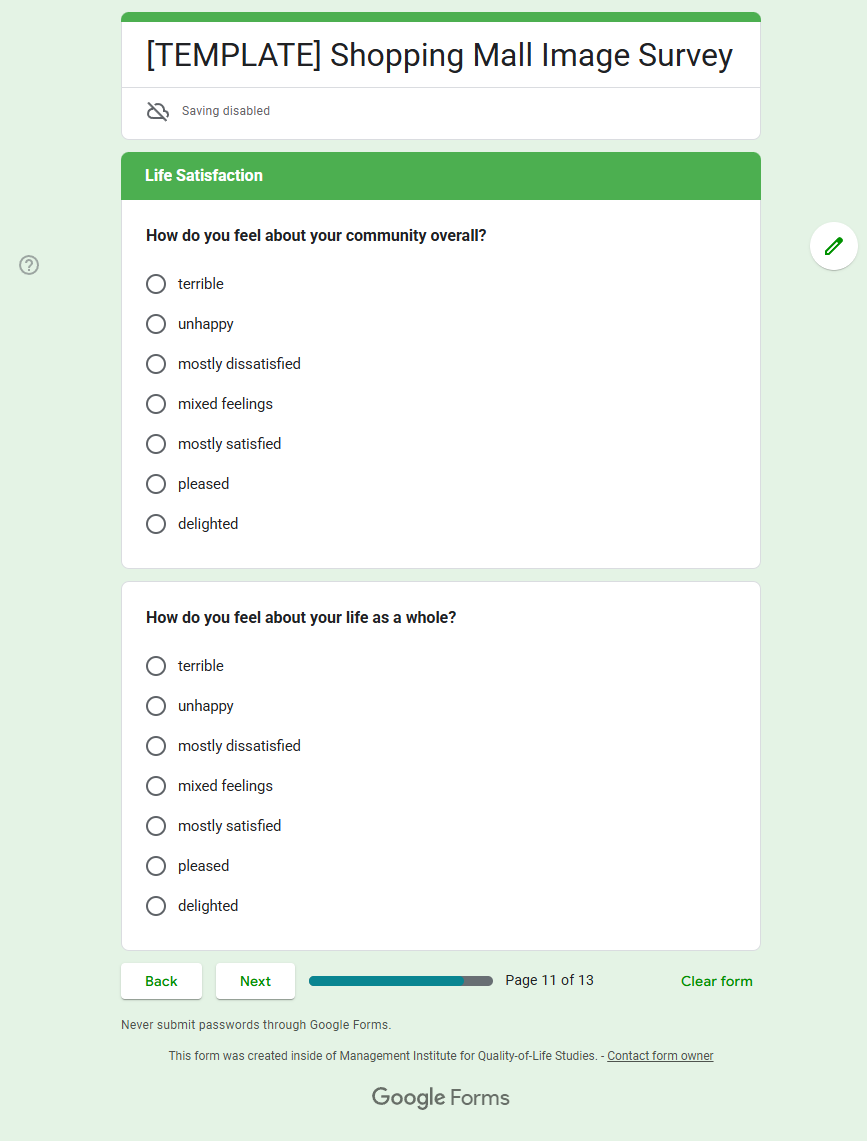Pick 'delighted' for life as a whole
Viewport: 867px width, 1141px height.
156,906
